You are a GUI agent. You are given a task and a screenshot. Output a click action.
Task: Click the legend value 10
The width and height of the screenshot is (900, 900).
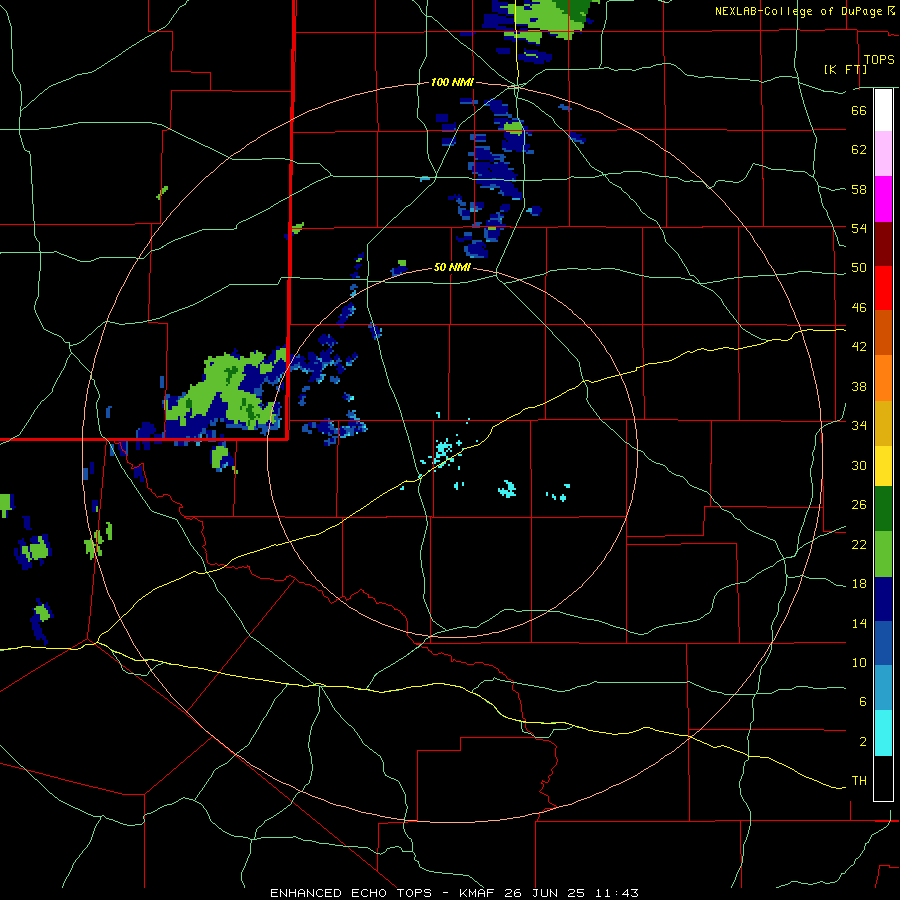[859, 662]
